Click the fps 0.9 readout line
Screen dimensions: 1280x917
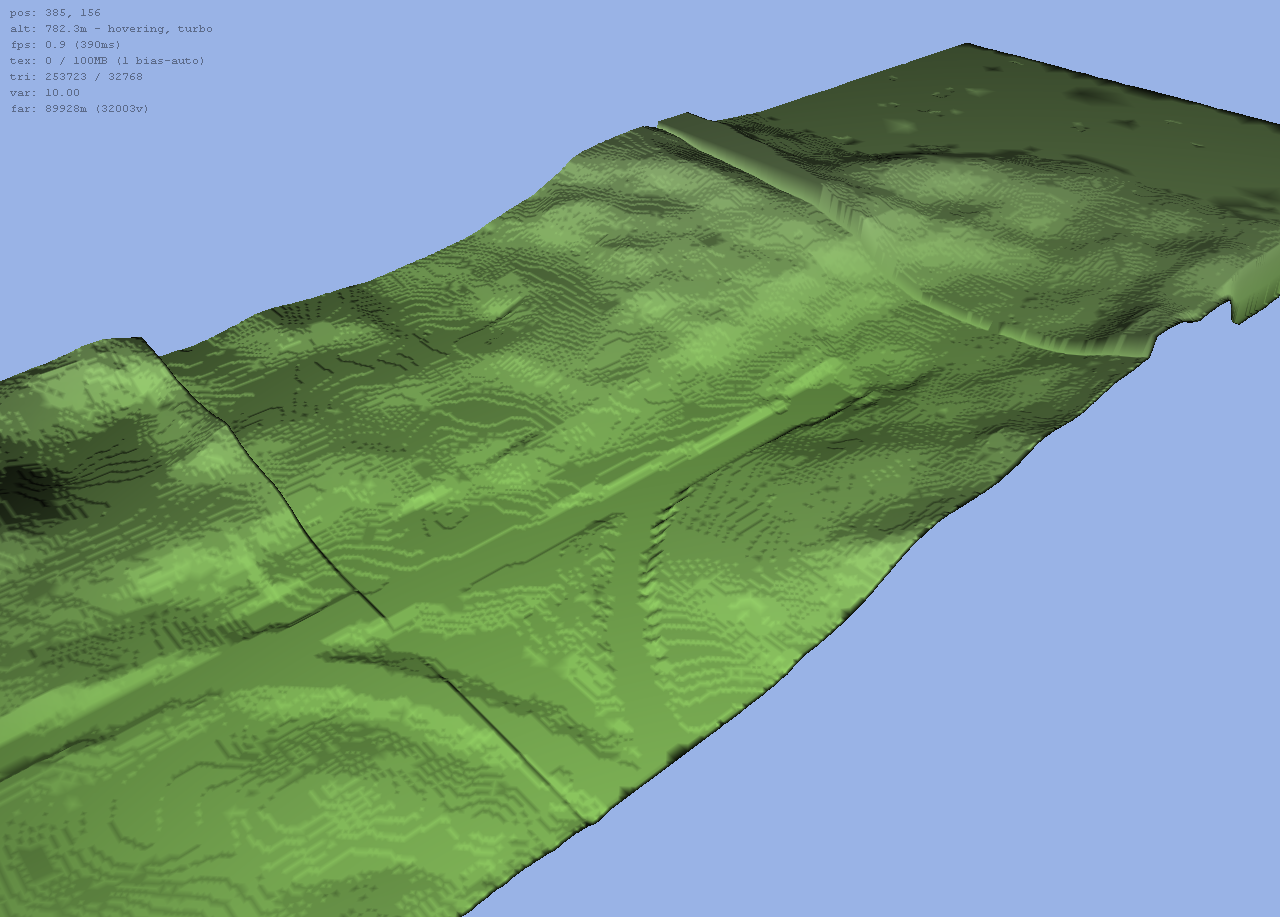[x=65, y=45]
